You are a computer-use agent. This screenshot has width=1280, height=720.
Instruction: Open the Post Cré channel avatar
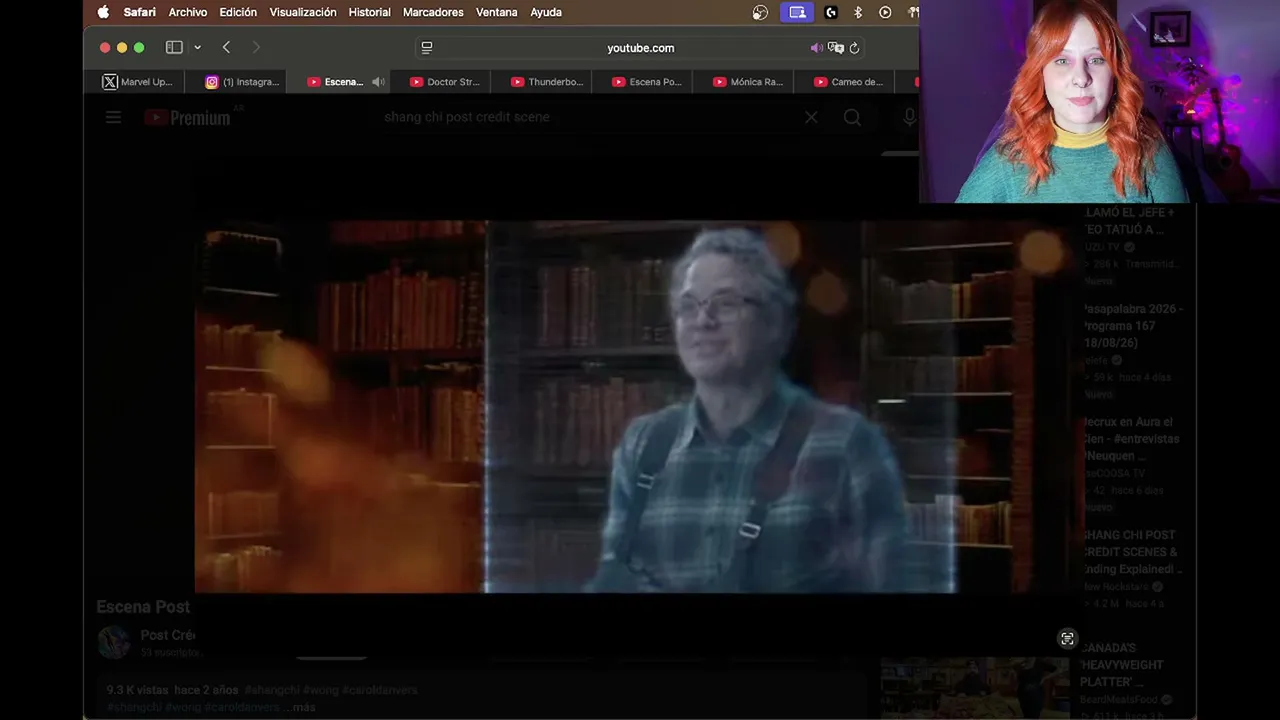point(113,642)
